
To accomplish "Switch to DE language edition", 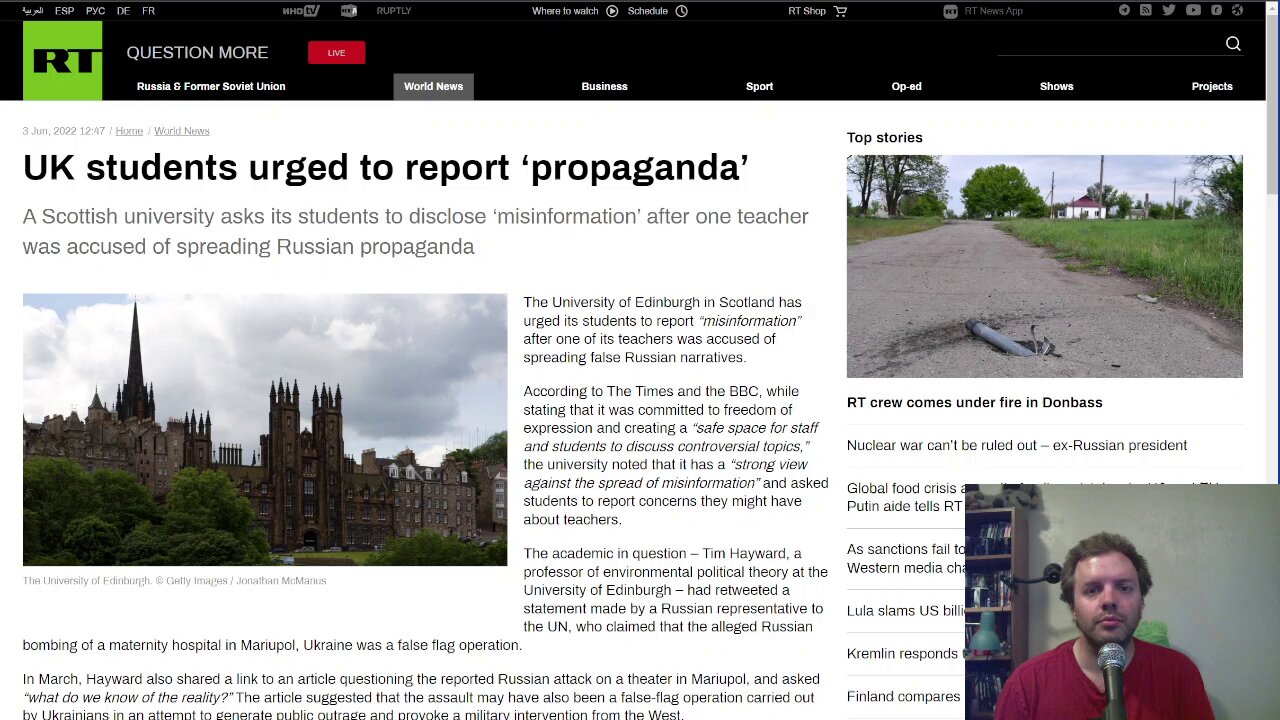I will pos(123,11).
